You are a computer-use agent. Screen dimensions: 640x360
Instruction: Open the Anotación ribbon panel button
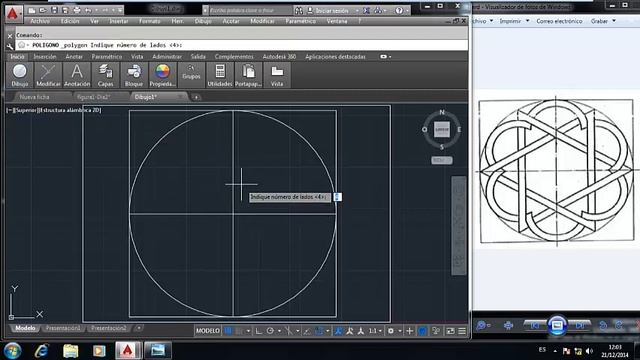pos(77,75)
